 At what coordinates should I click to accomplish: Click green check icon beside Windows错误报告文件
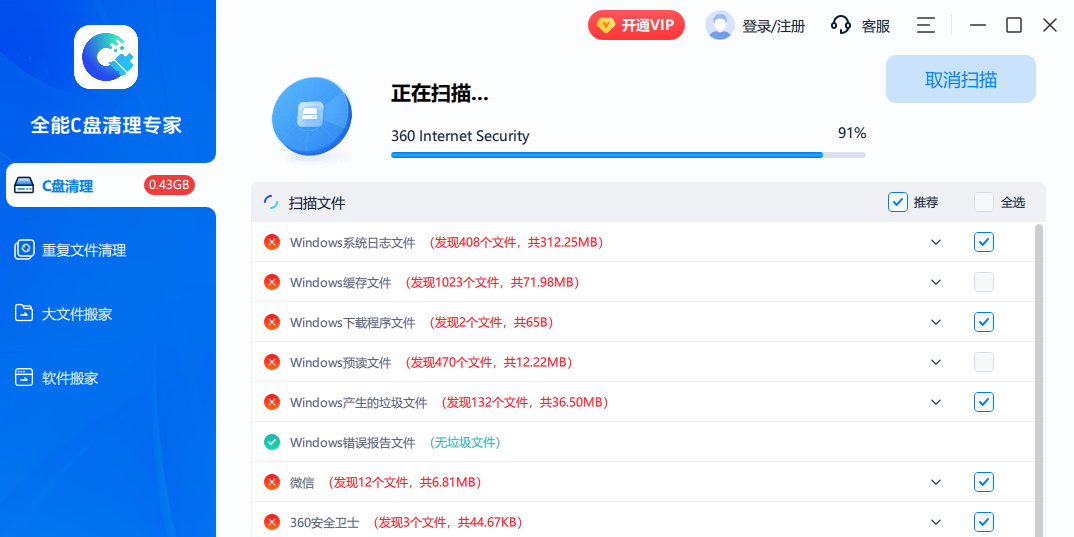pyautogui.click(x=272, y=442)
